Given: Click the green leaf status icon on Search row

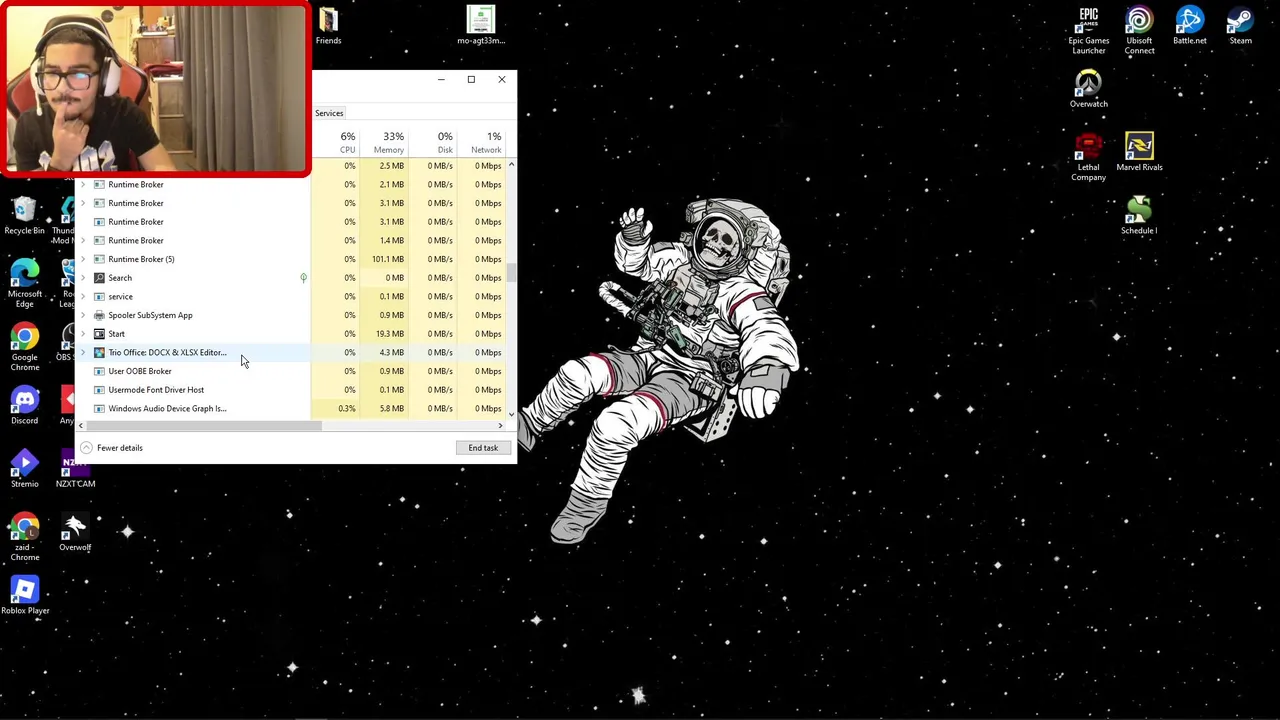Looking at the screenshot, I should click(303, 278).
